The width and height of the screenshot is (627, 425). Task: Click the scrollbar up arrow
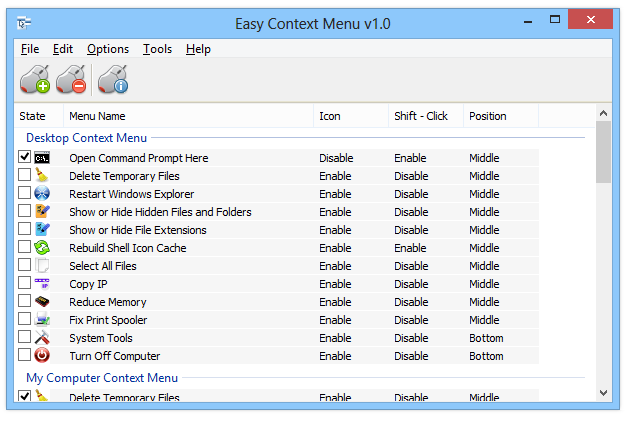pos(603,113)
